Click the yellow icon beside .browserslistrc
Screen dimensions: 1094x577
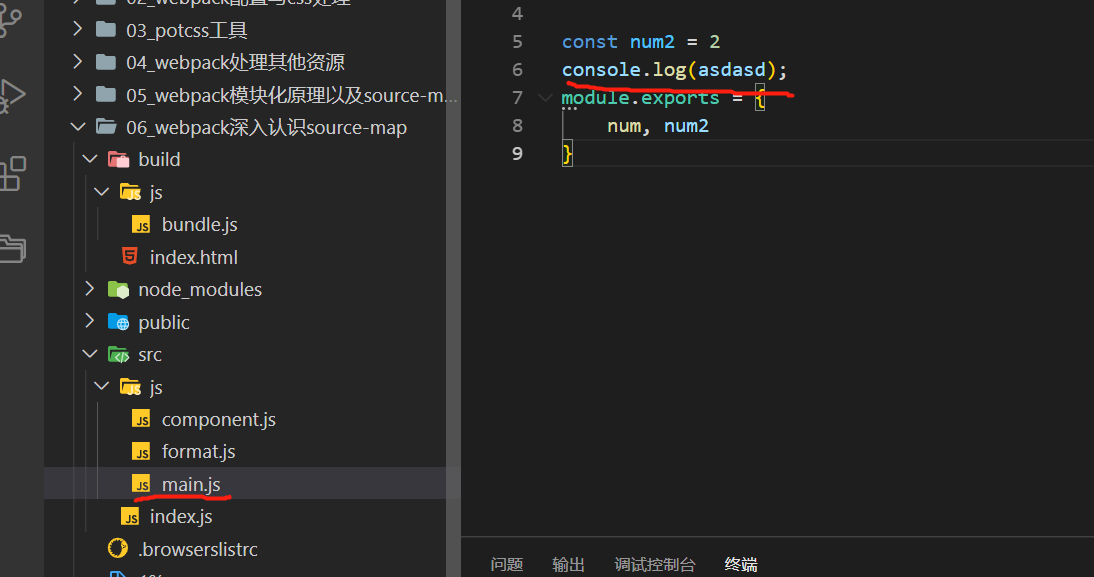click(117, 548)
